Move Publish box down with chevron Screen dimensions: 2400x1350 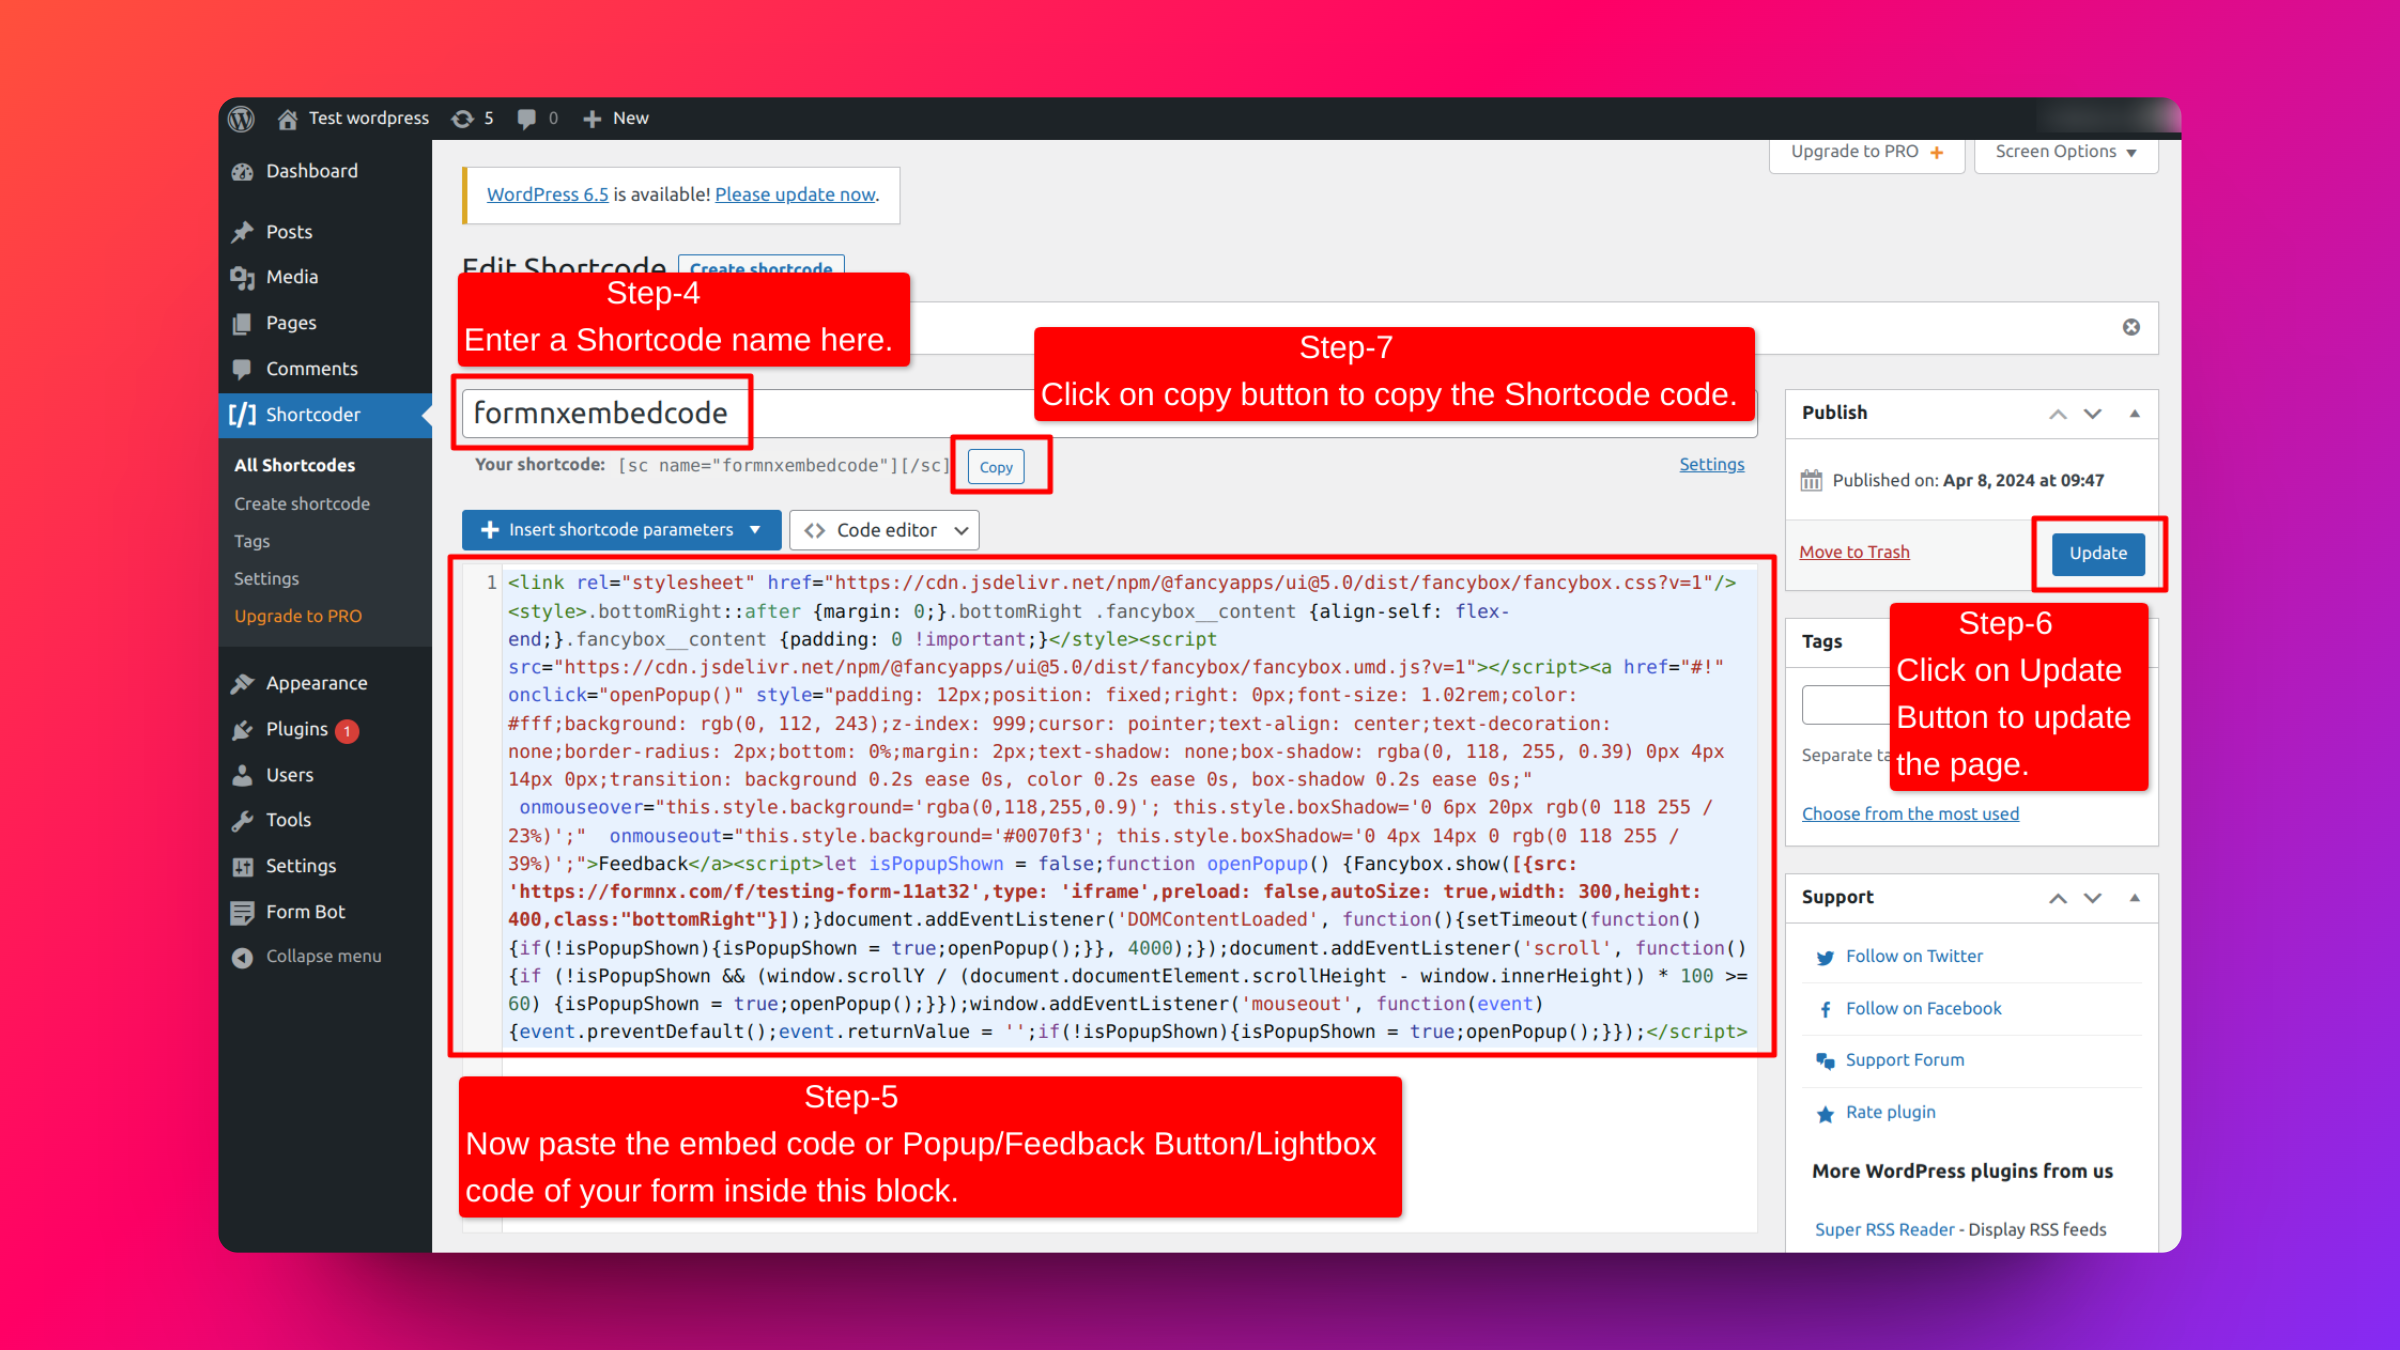pos(2093,413)
